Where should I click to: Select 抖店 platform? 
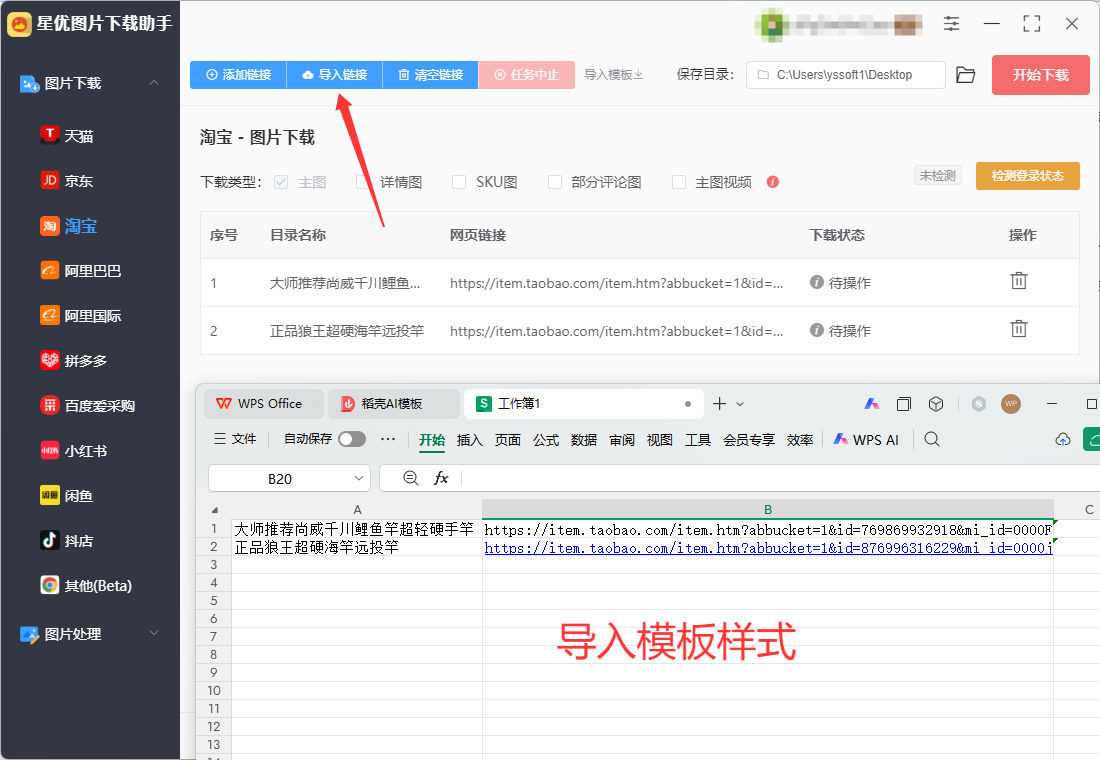tap(67, 540)
